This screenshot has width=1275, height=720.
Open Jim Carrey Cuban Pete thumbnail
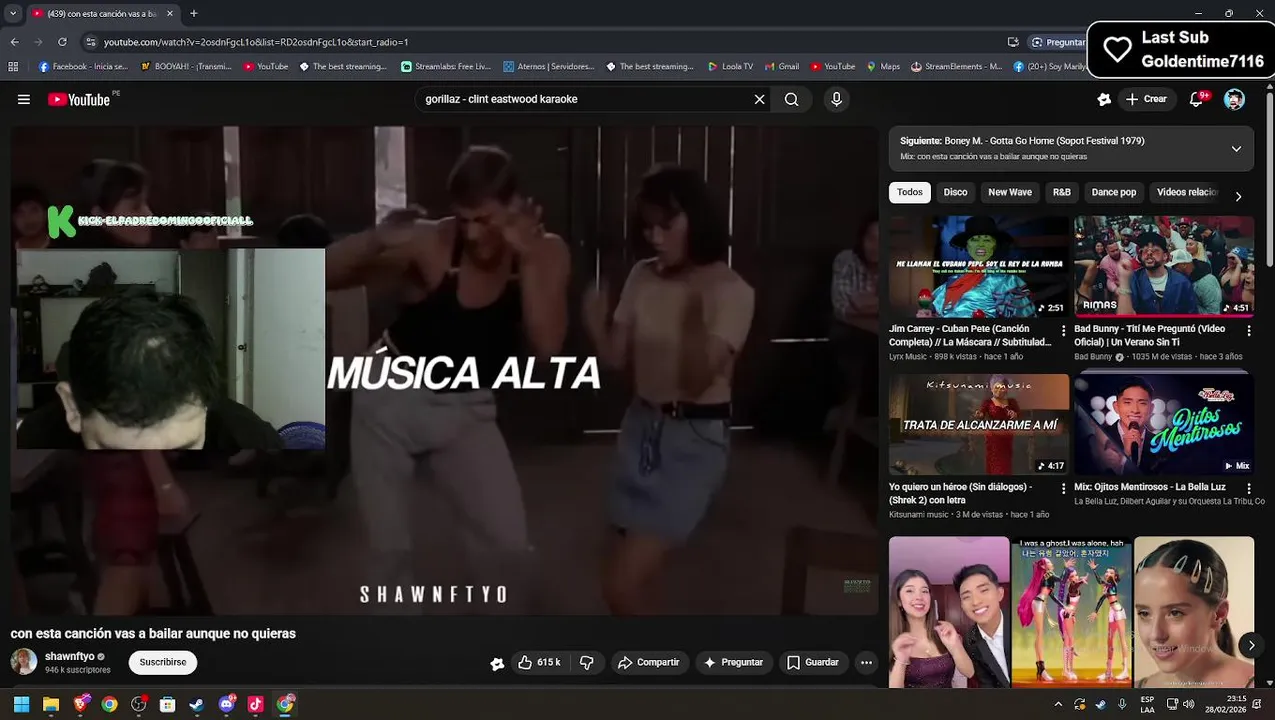979,267
